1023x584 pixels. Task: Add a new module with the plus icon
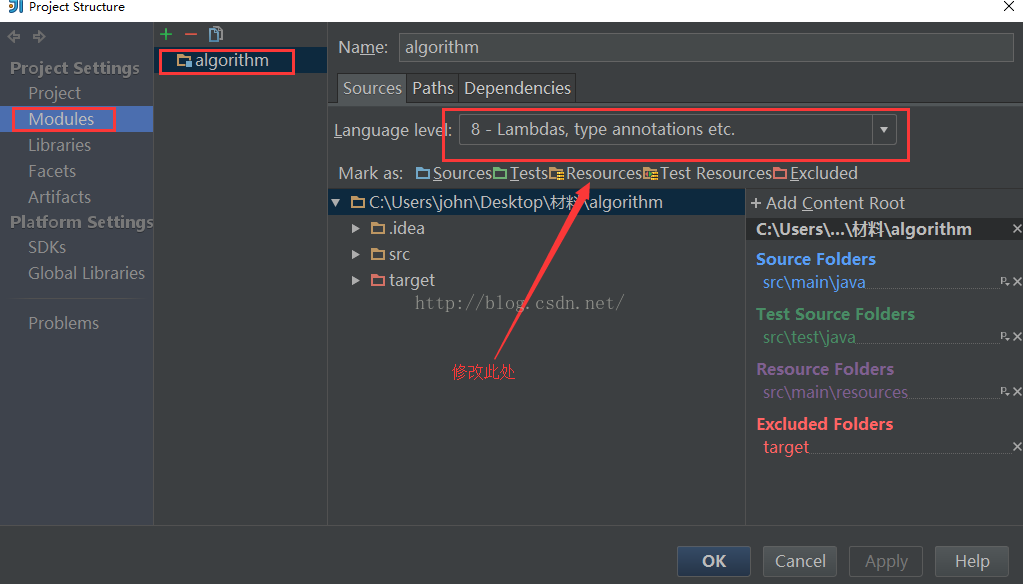(165, 33)
